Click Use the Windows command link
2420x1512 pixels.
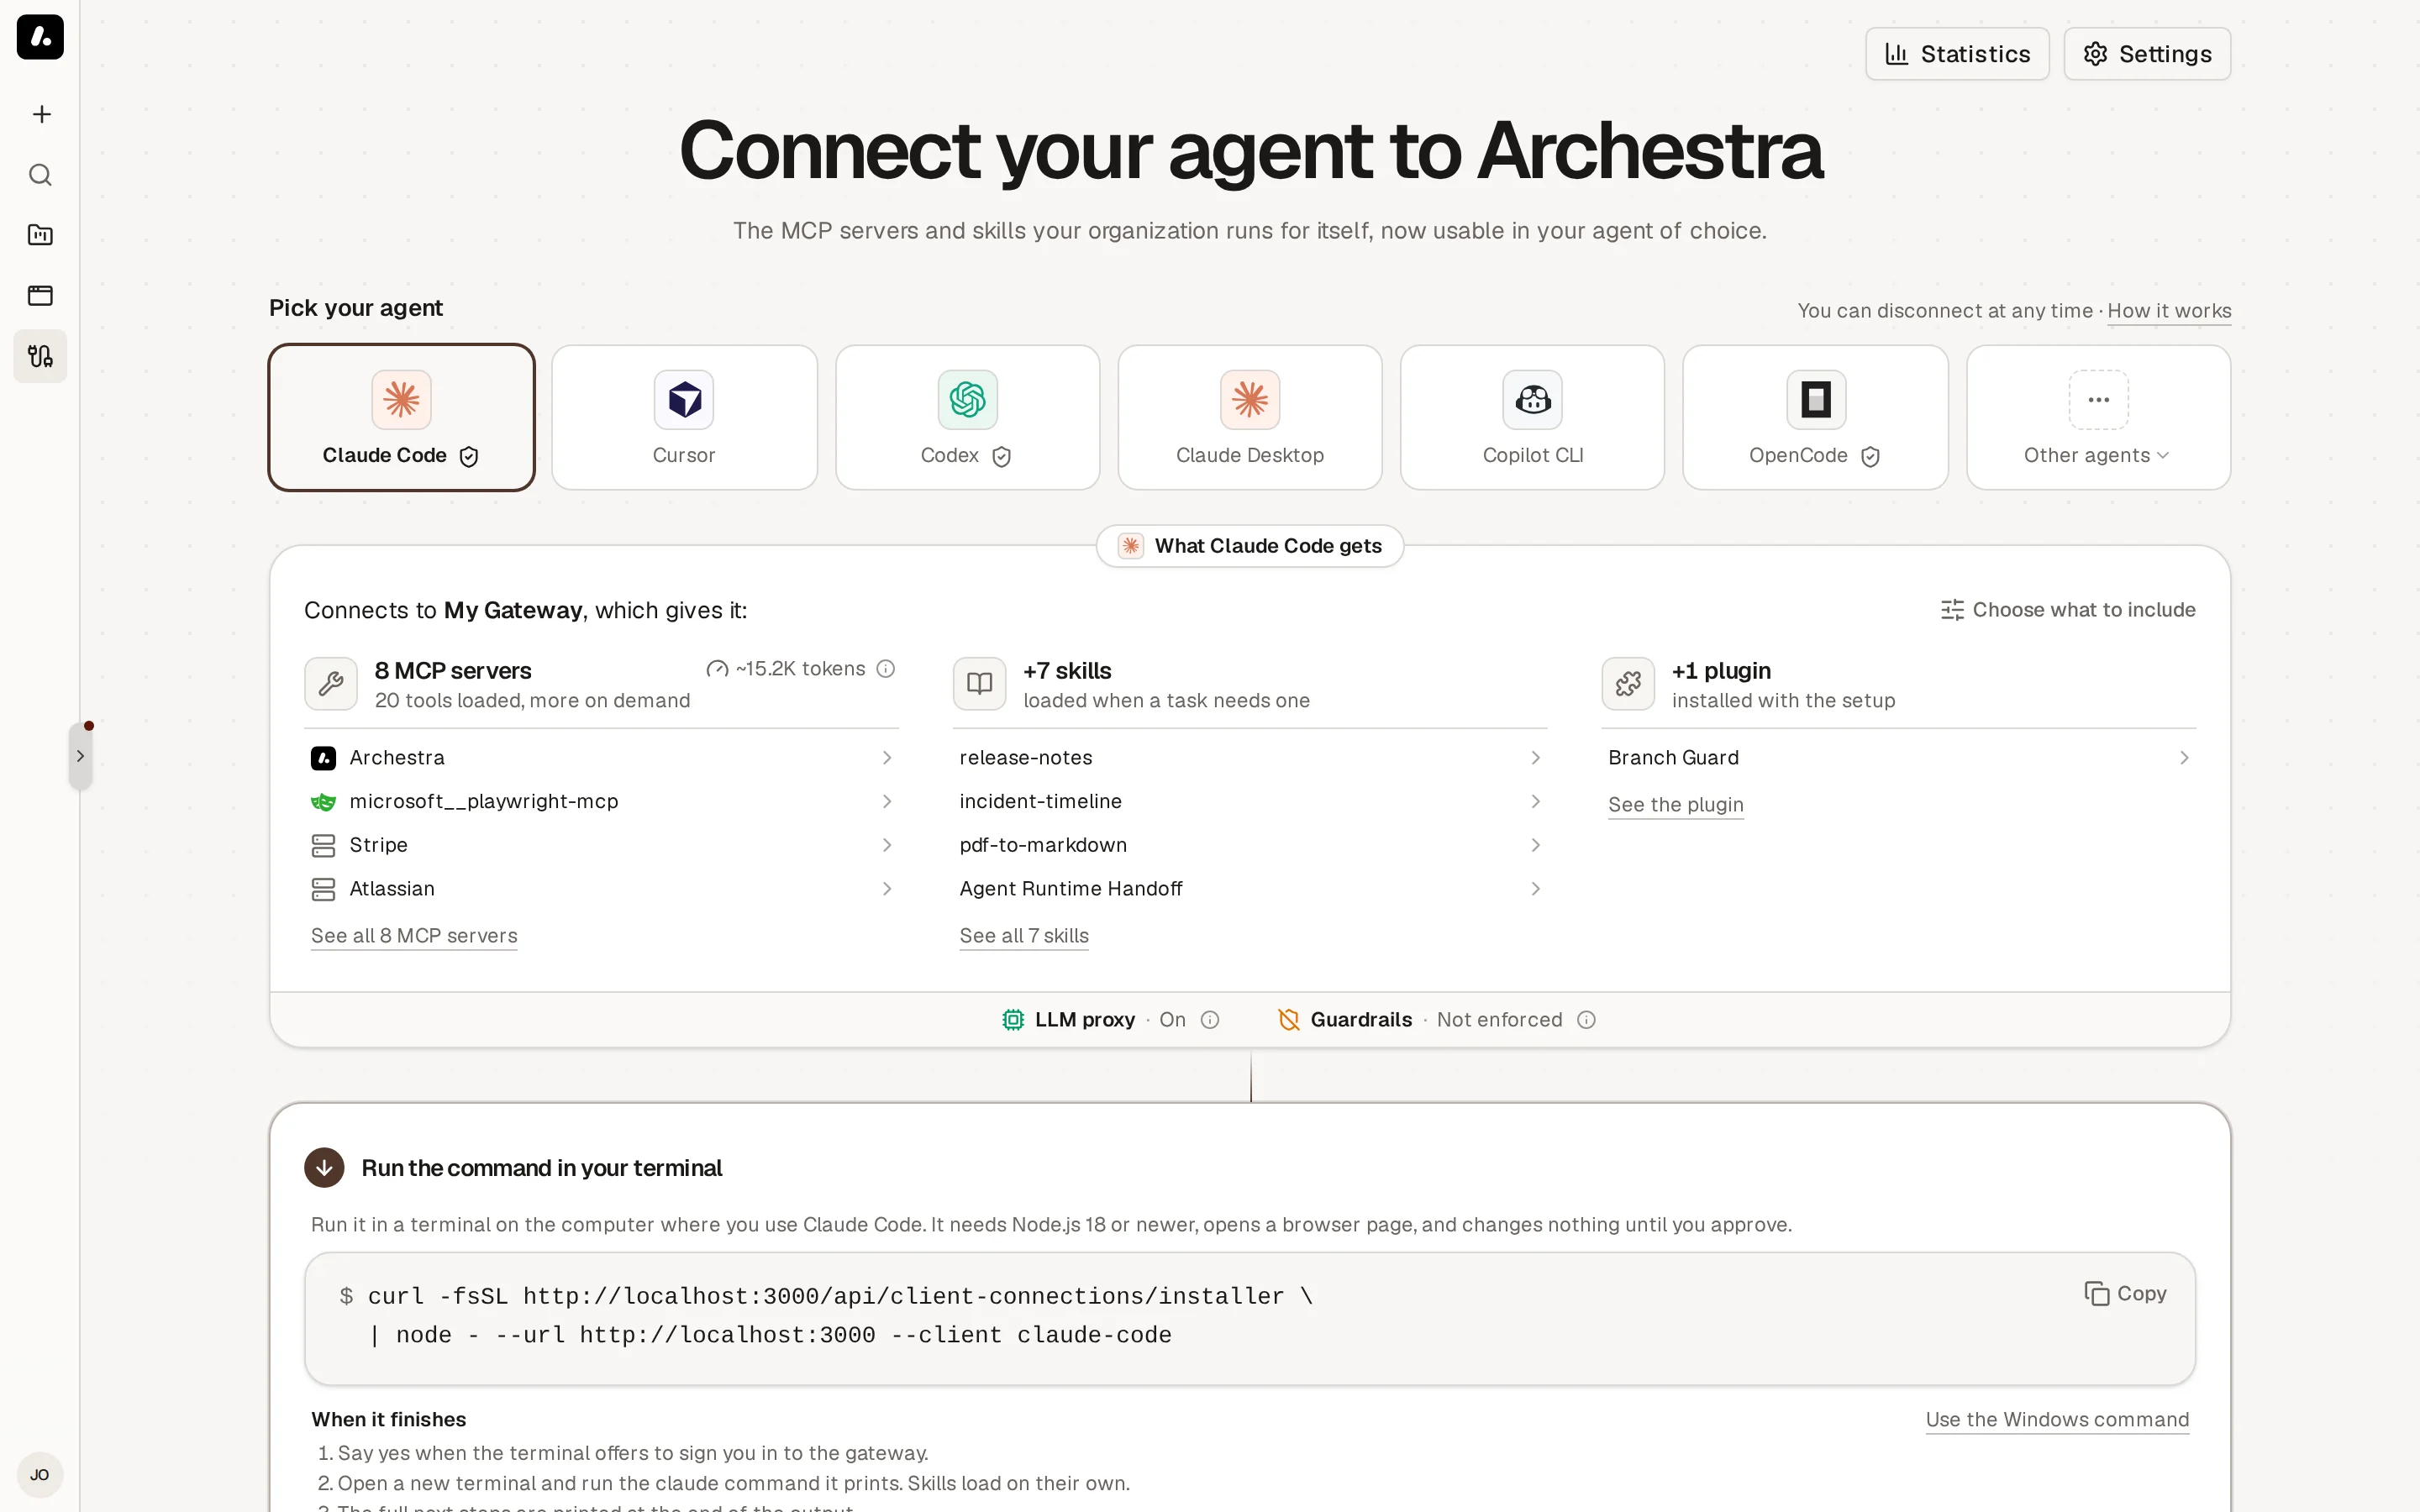pyautogui.click(x=2057, y=1420)
